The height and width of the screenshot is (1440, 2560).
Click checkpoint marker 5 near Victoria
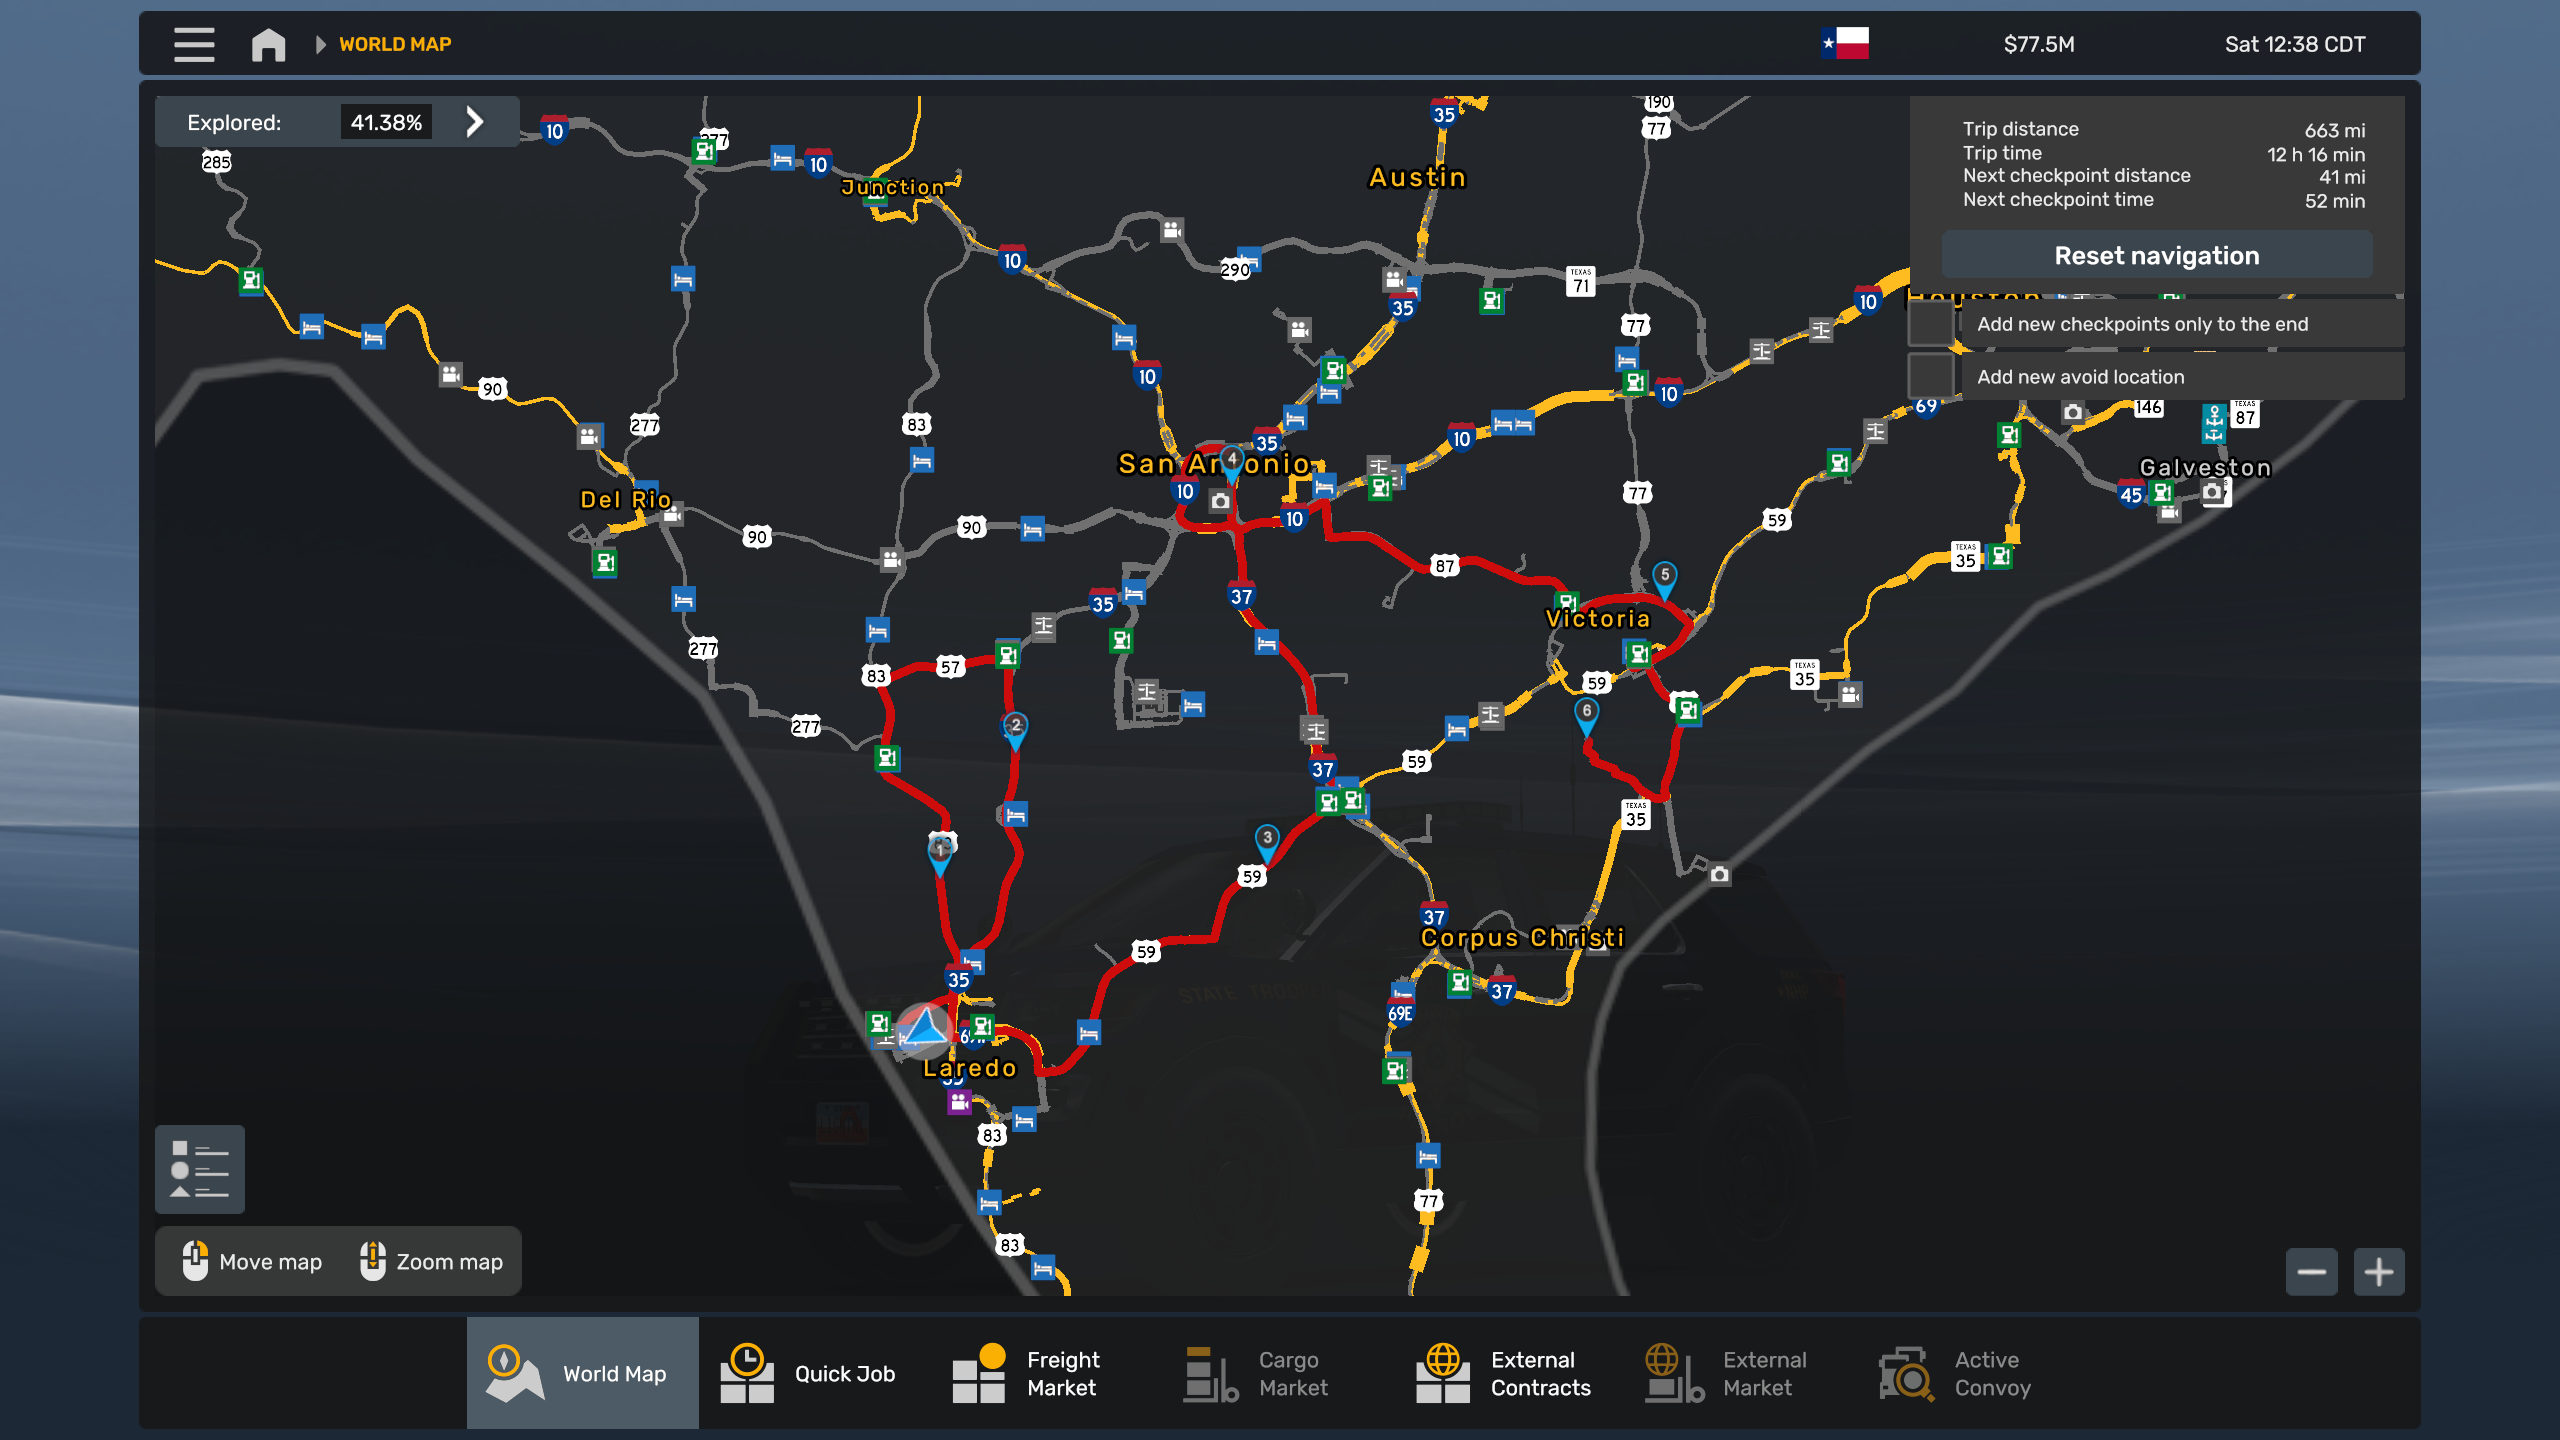click(1664, 577)
